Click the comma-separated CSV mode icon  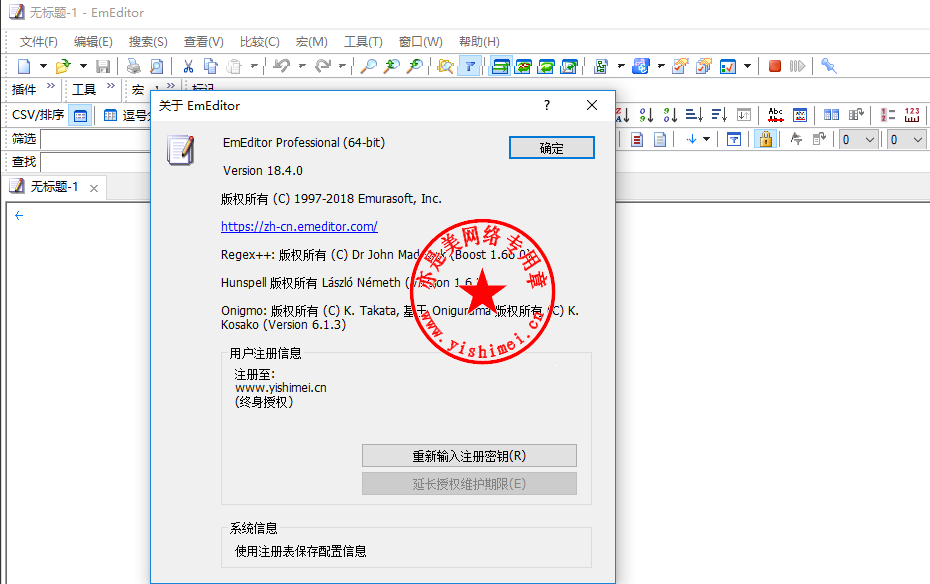click(x=110, y=115)
